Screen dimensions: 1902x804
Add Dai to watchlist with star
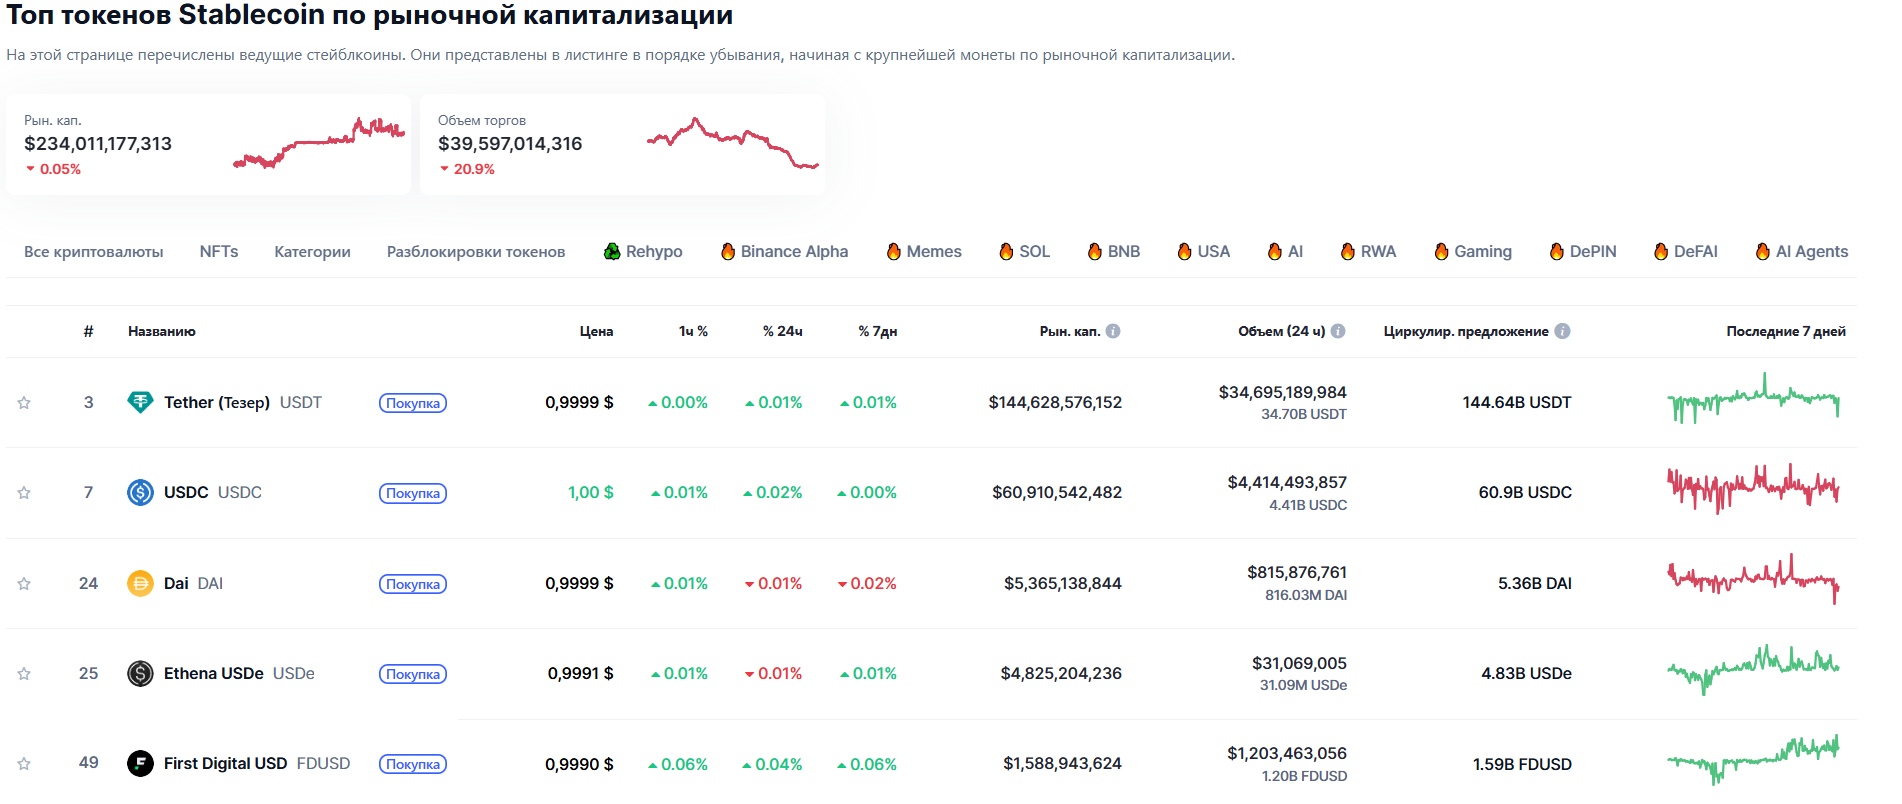click(24, 584)
